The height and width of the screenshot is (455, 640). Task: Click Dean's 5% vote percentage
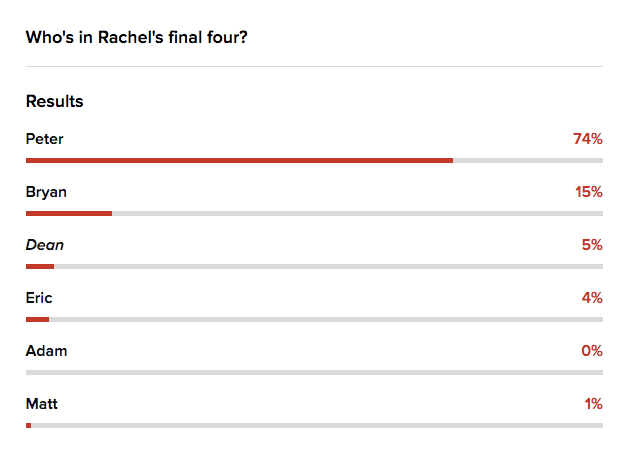591,244
